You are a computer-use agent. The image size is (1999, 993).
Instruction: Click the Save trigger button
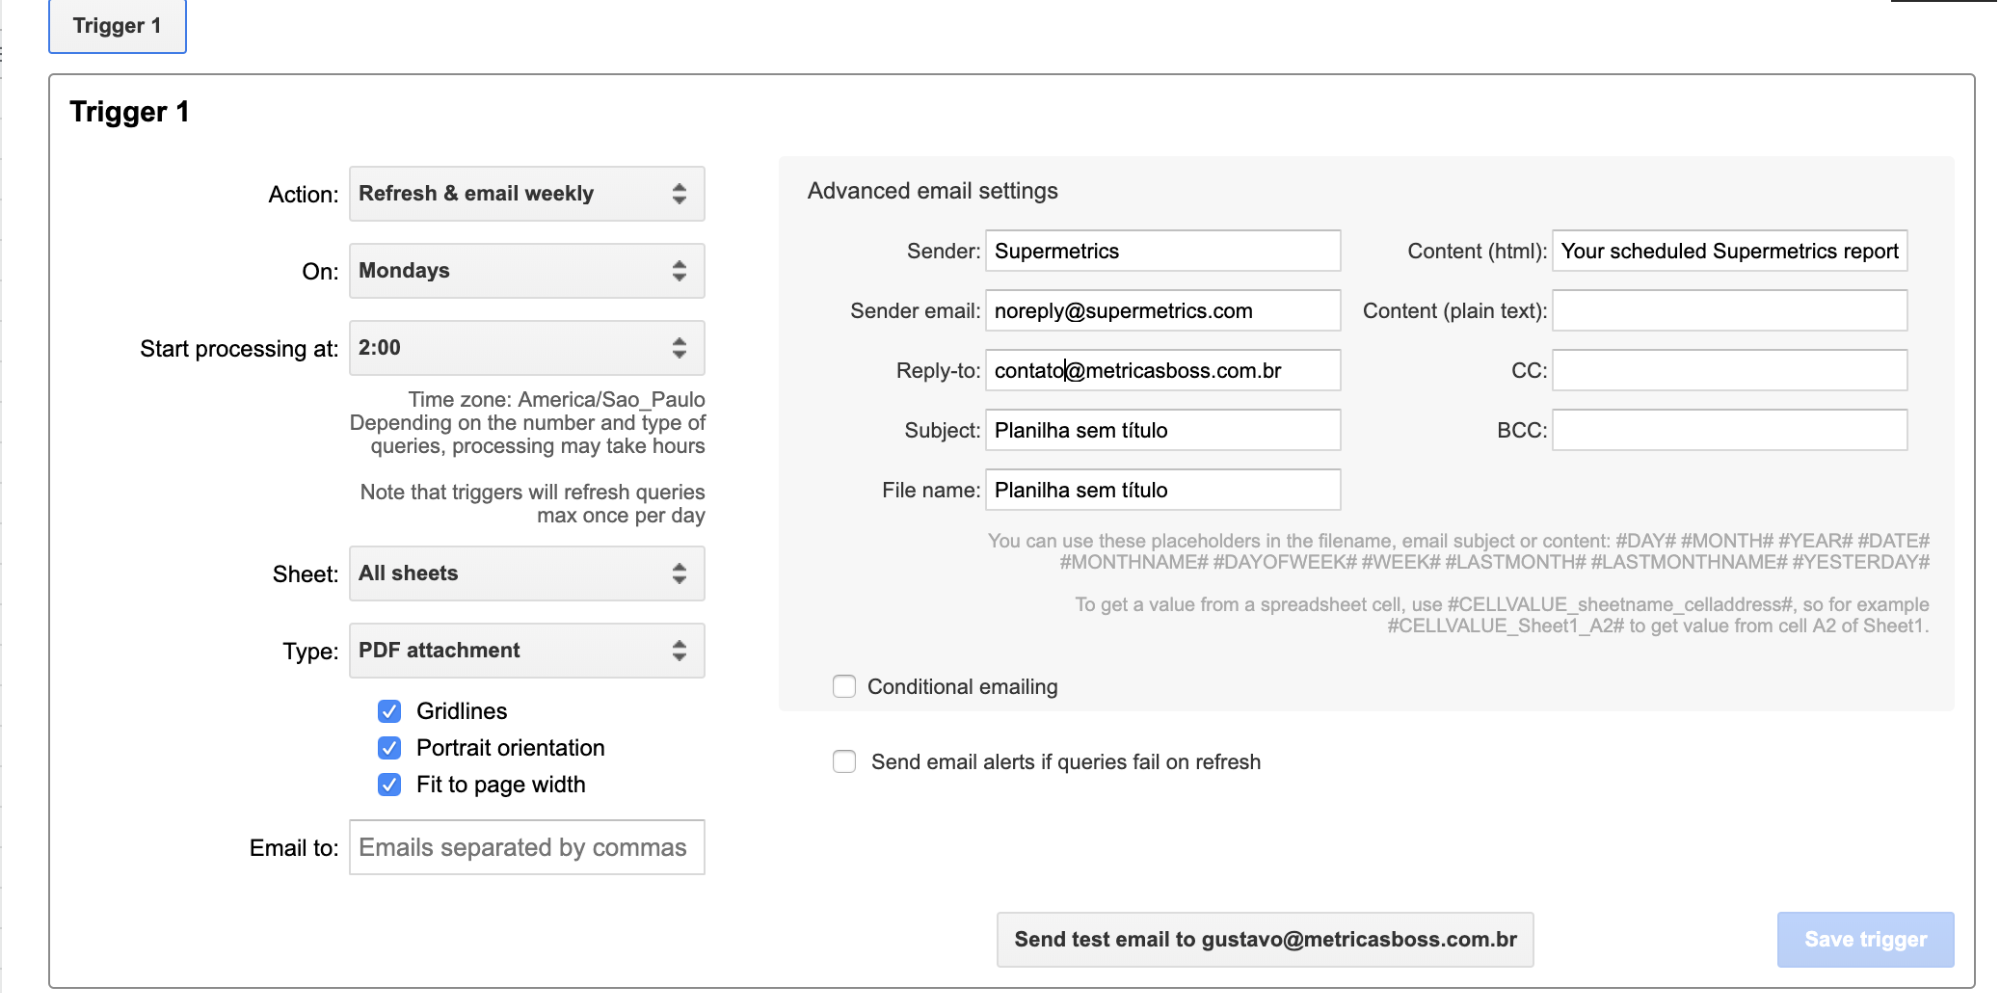click(x=1864, y=939)
